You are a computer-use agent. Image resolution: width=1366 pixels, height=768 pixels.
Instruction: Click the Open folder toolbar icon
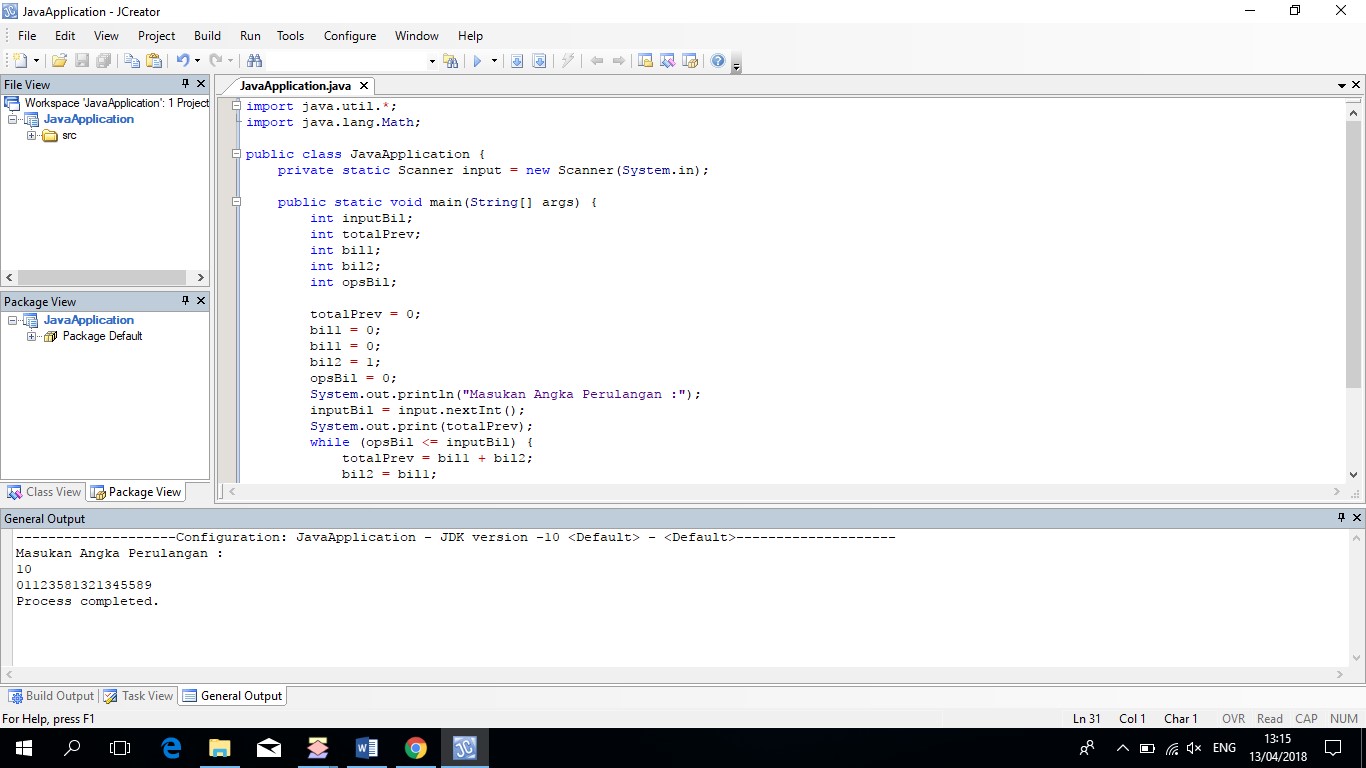[x=59, y=61]
